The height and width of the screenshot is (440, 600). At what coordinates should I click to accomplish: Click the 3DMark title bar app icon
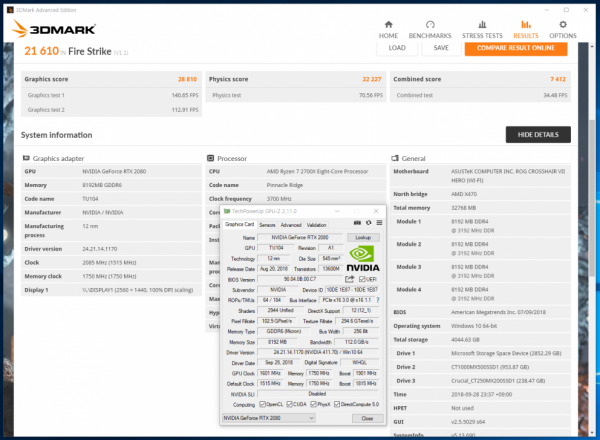[10, 10]
